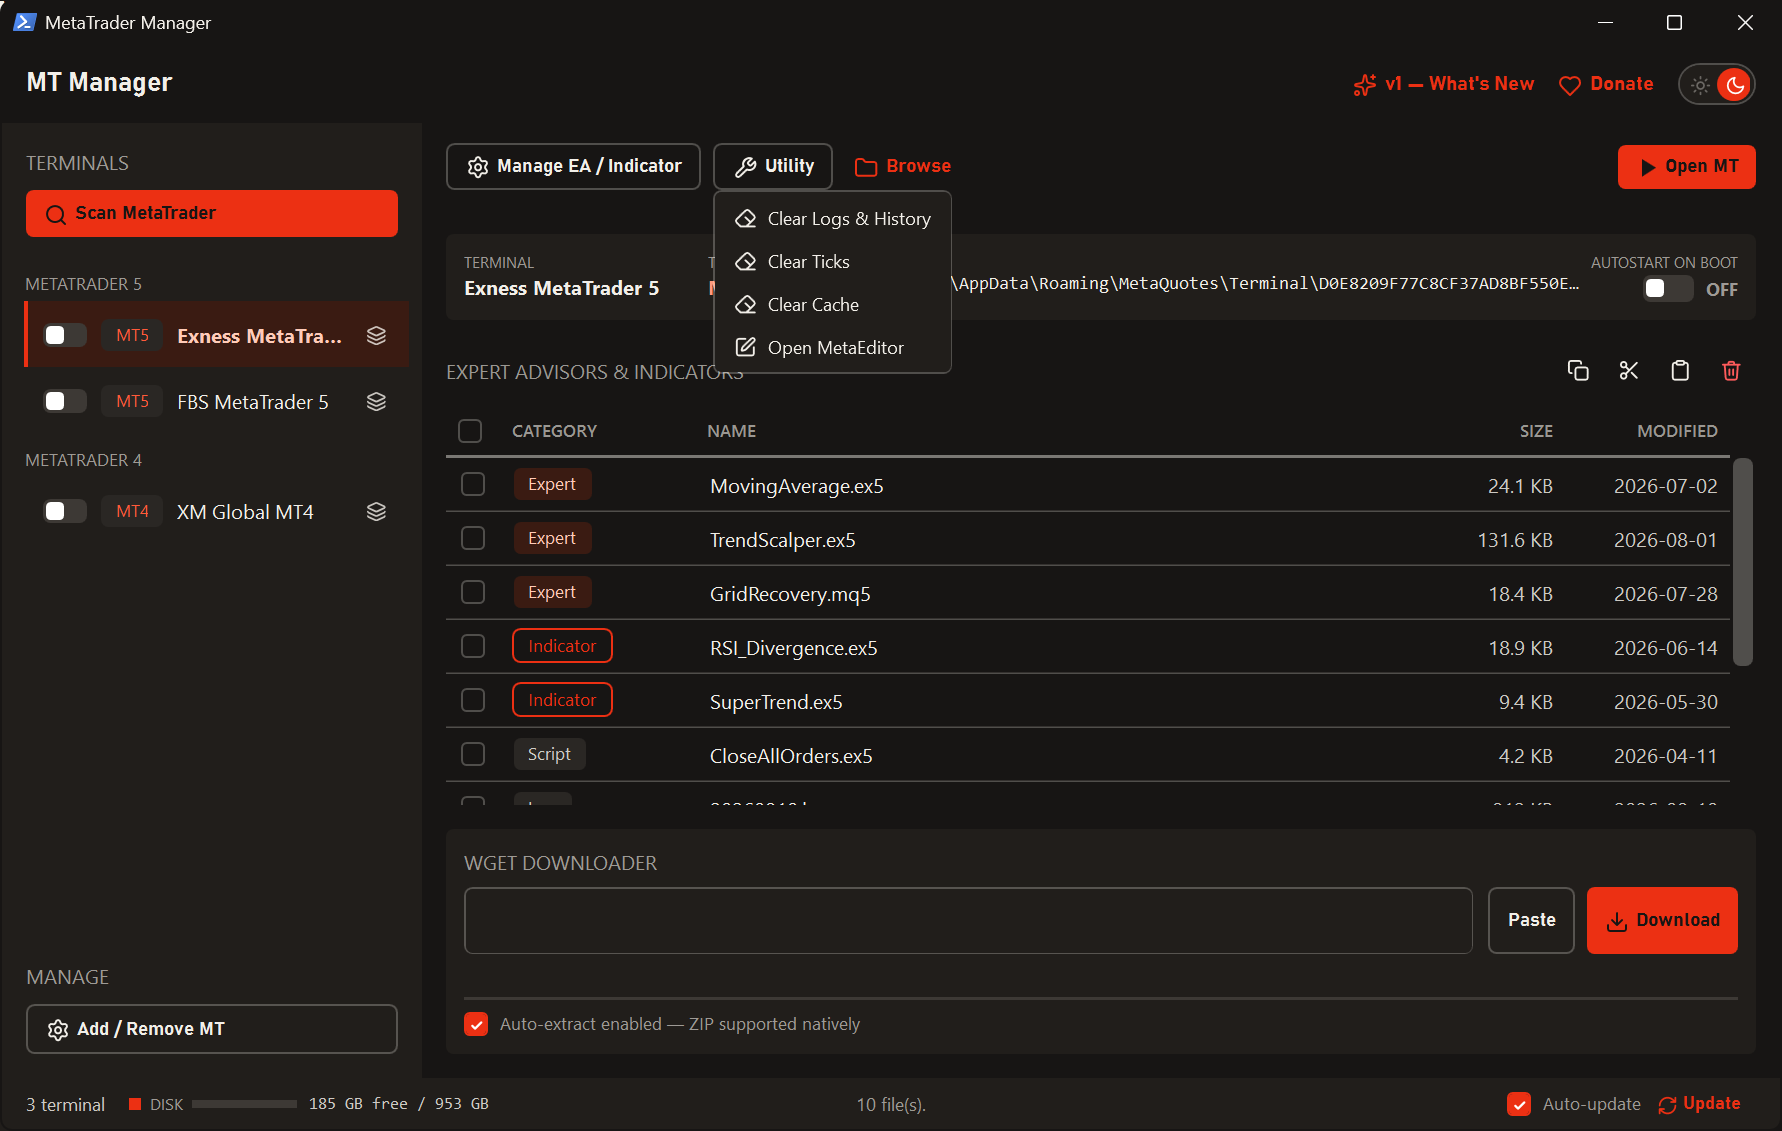Click Scan MetaTrader button
The width and height of the screenshot is (1782, 1131).
(x=212, y=214)
